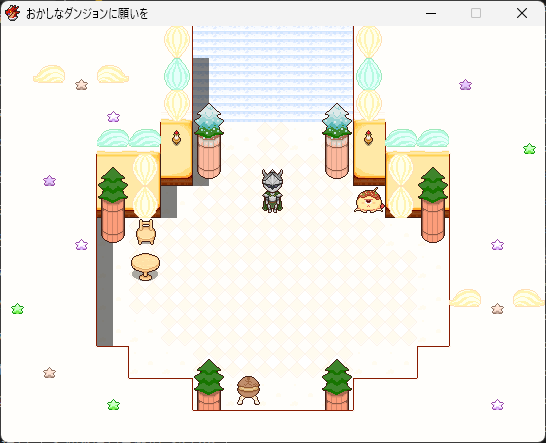Click the red dragon app icon in title bar

tap(13, 14)
